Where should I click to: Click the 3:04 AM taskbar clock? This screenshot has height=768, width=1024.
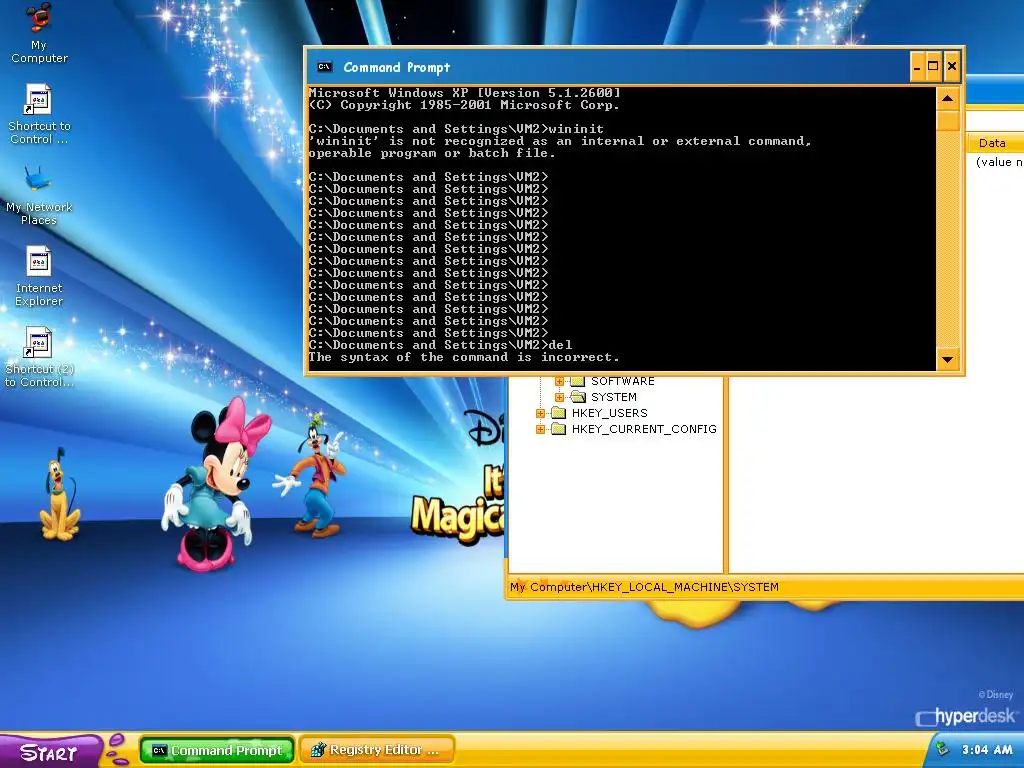pyautogui.click(x=987, y=750)
